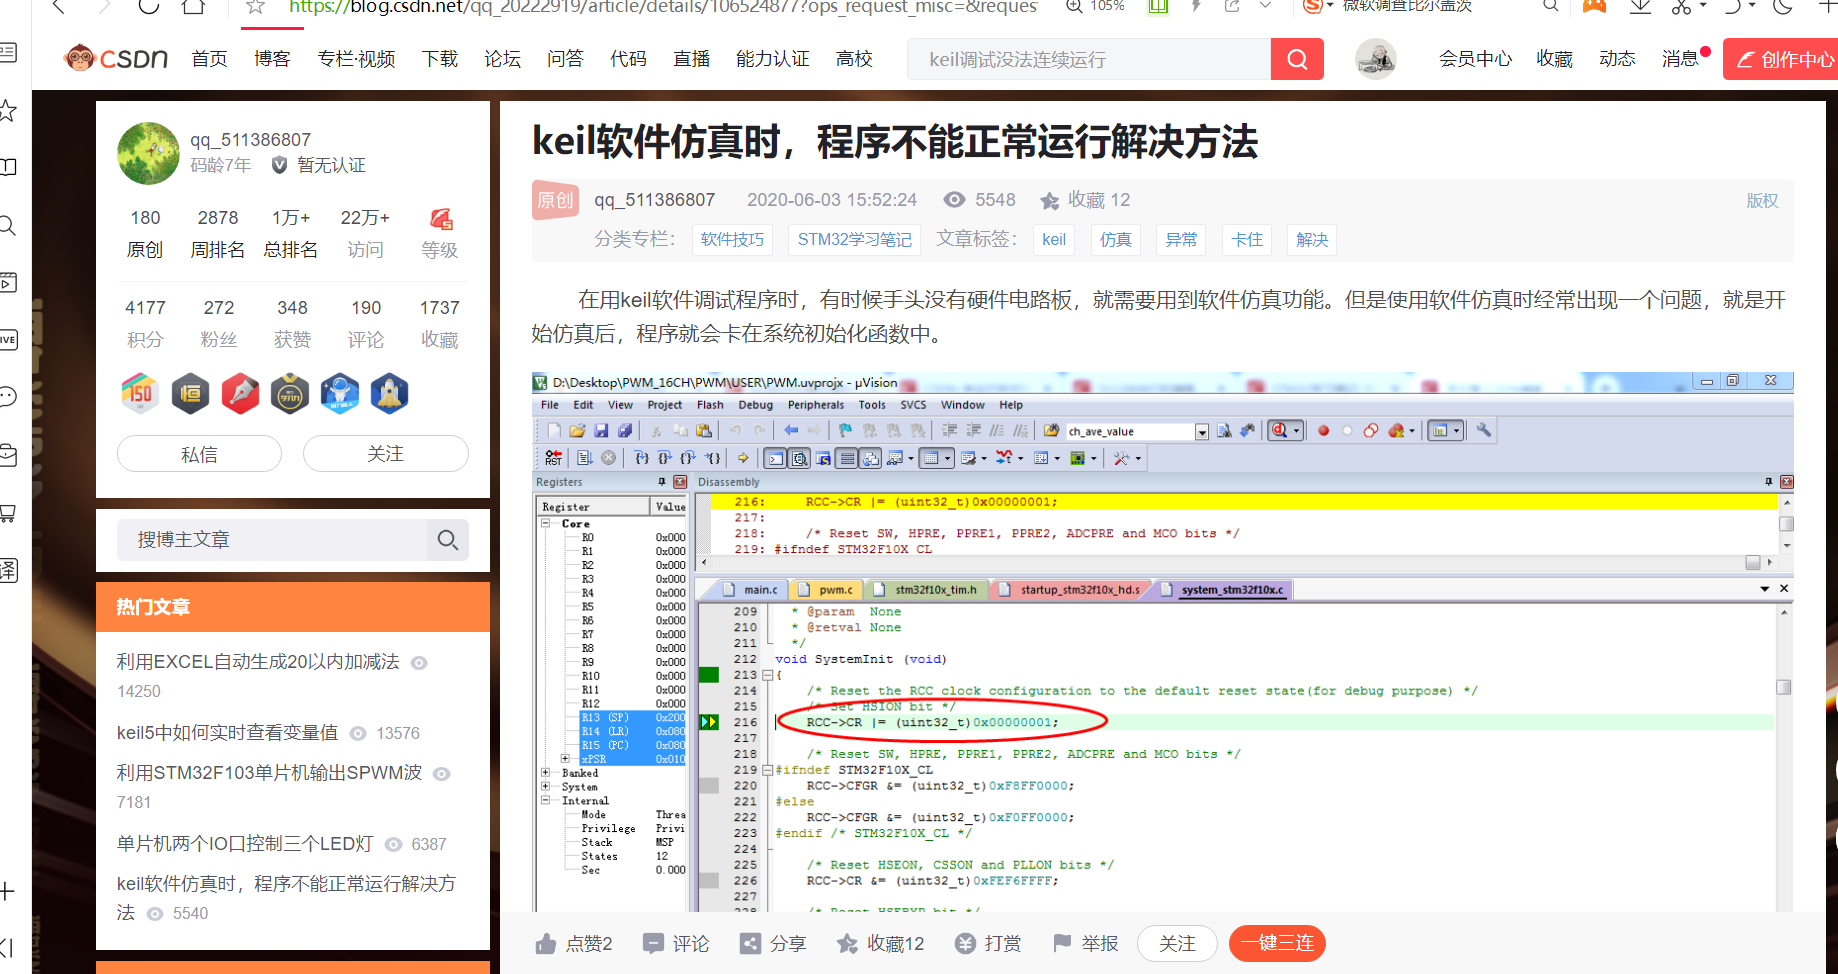Click the browser address bar URL
Image resolution: width=1838 pixels, height=974 pixels.
click(663, 6)
